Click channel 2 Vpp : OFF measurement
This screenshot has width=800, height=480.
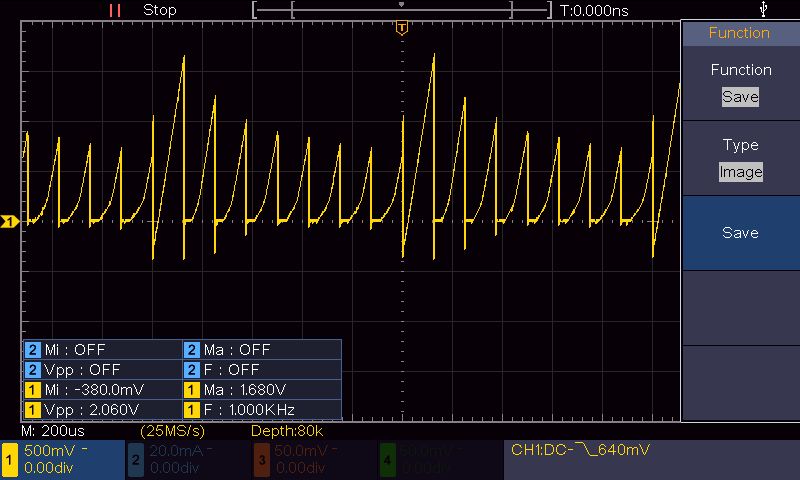click(x=103, y=370)
